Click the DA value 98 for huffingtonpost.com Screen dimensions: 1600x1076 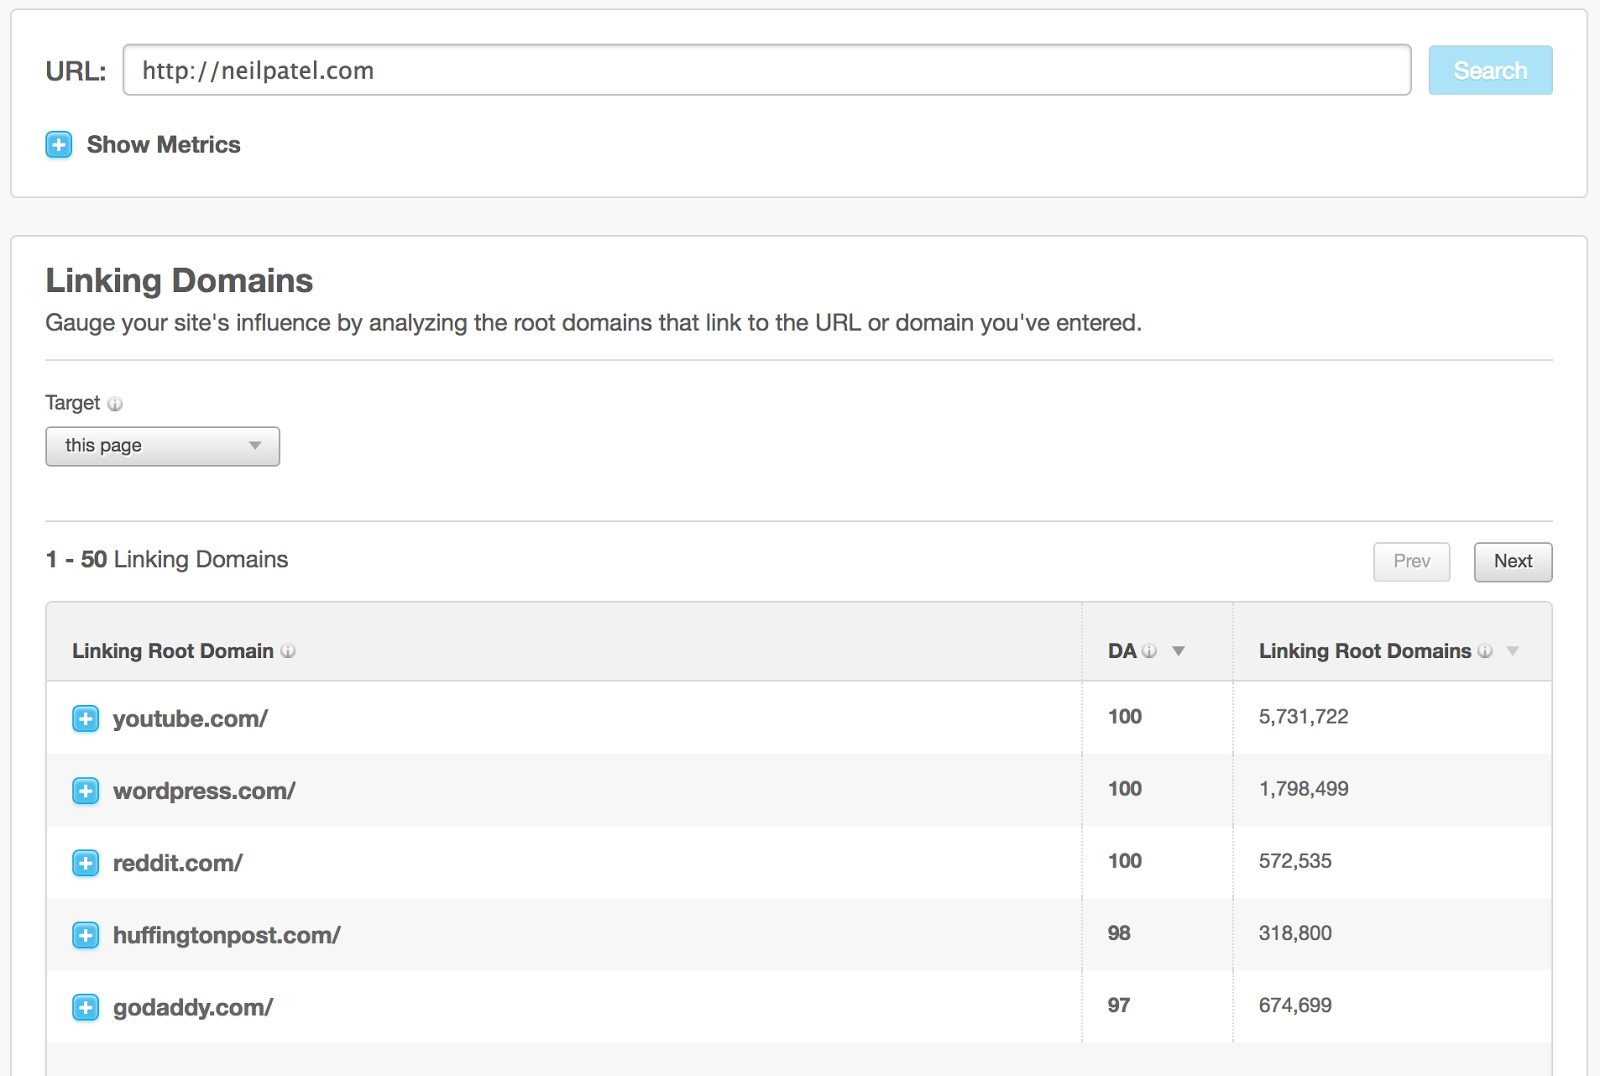coord(1119,933)
